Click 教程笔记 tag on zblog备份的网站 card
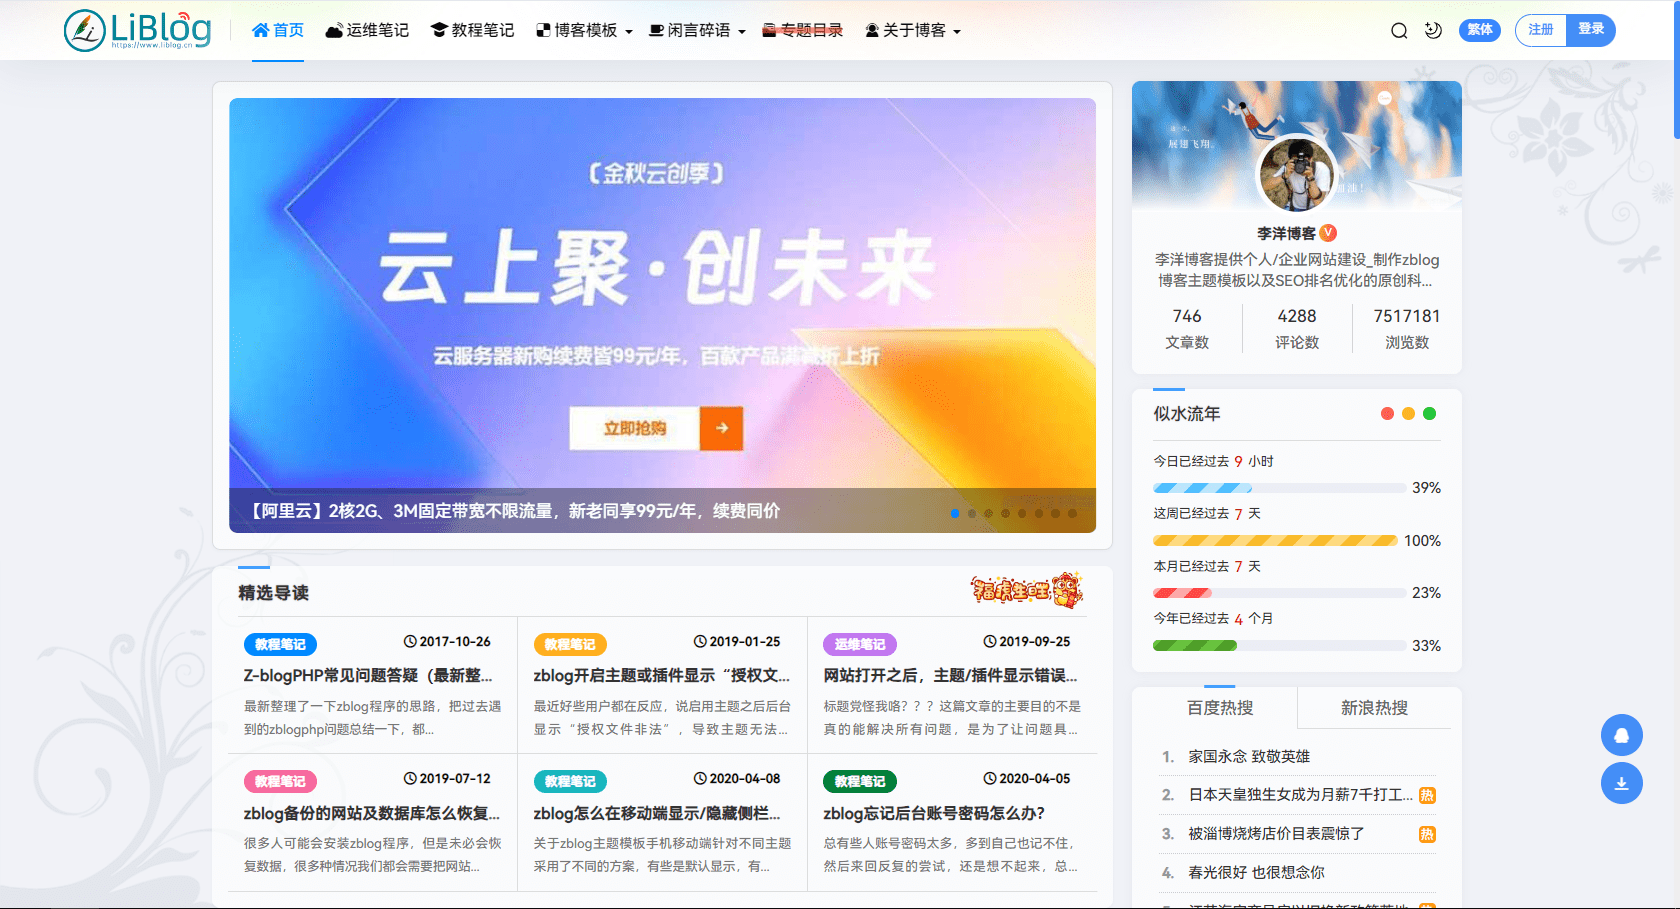This screenshot has width=1680, height=909. (x=280, y=782)
